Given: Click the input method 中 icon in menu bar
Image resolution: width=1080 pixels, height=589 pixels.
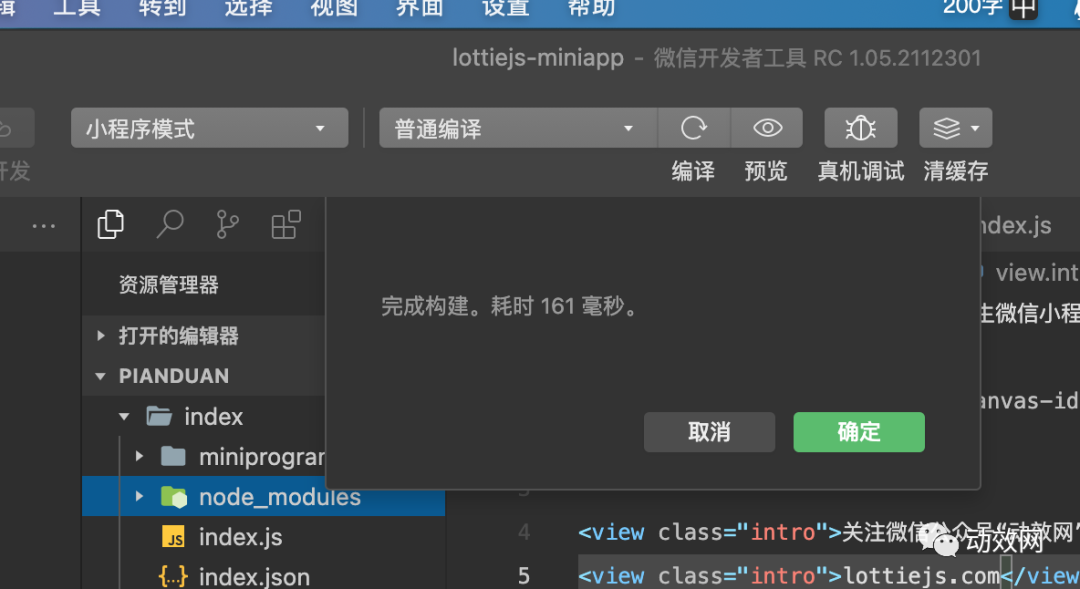Looking at the screenshot, I should coord(1024,8).
